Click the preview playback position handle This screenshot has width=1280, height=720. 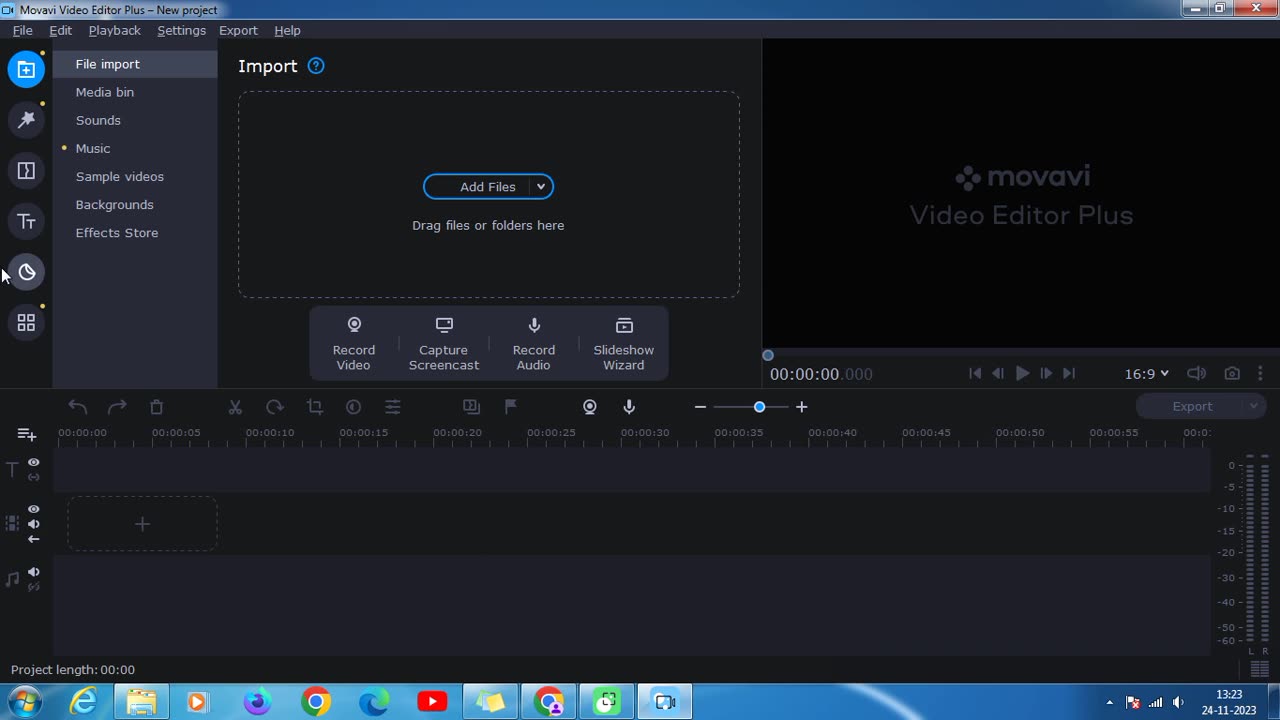(x=768, y=355)
